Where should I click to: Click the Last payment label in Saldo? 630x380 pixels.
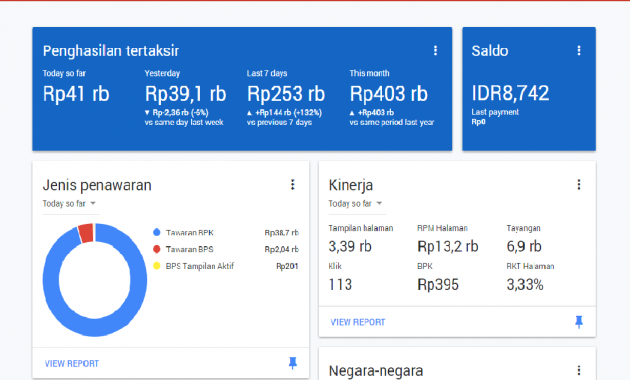495,112
